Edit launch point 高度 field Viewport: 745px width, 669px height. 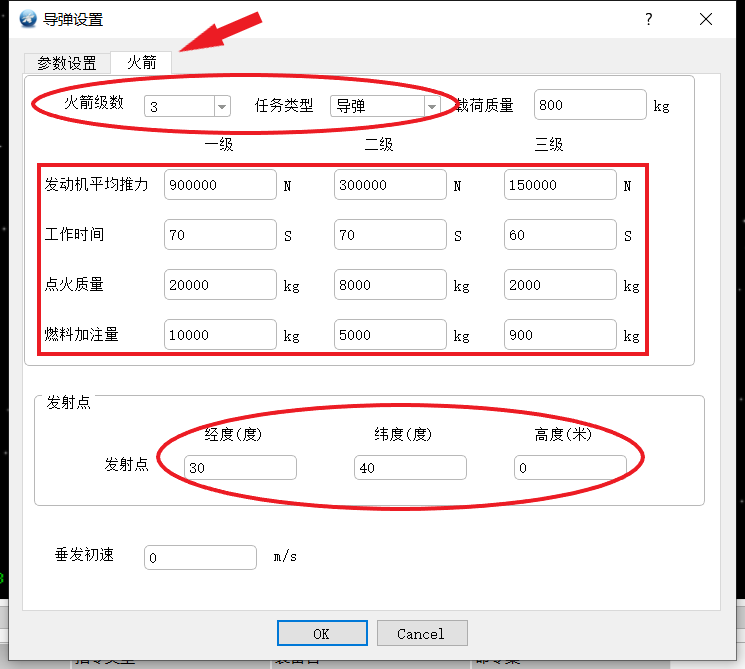click(x=570, y=468)
